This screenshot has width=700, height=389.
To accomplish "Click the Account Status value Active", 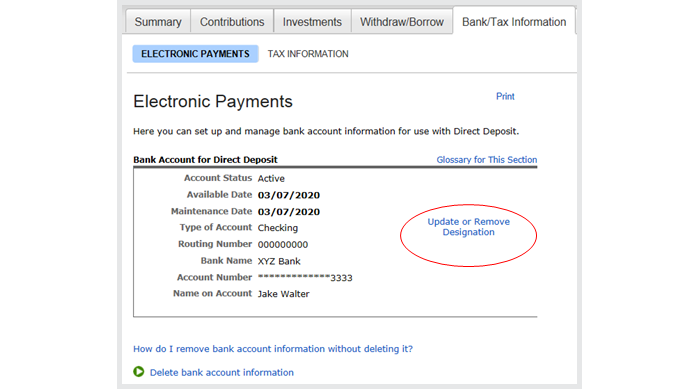I will 271,179.
